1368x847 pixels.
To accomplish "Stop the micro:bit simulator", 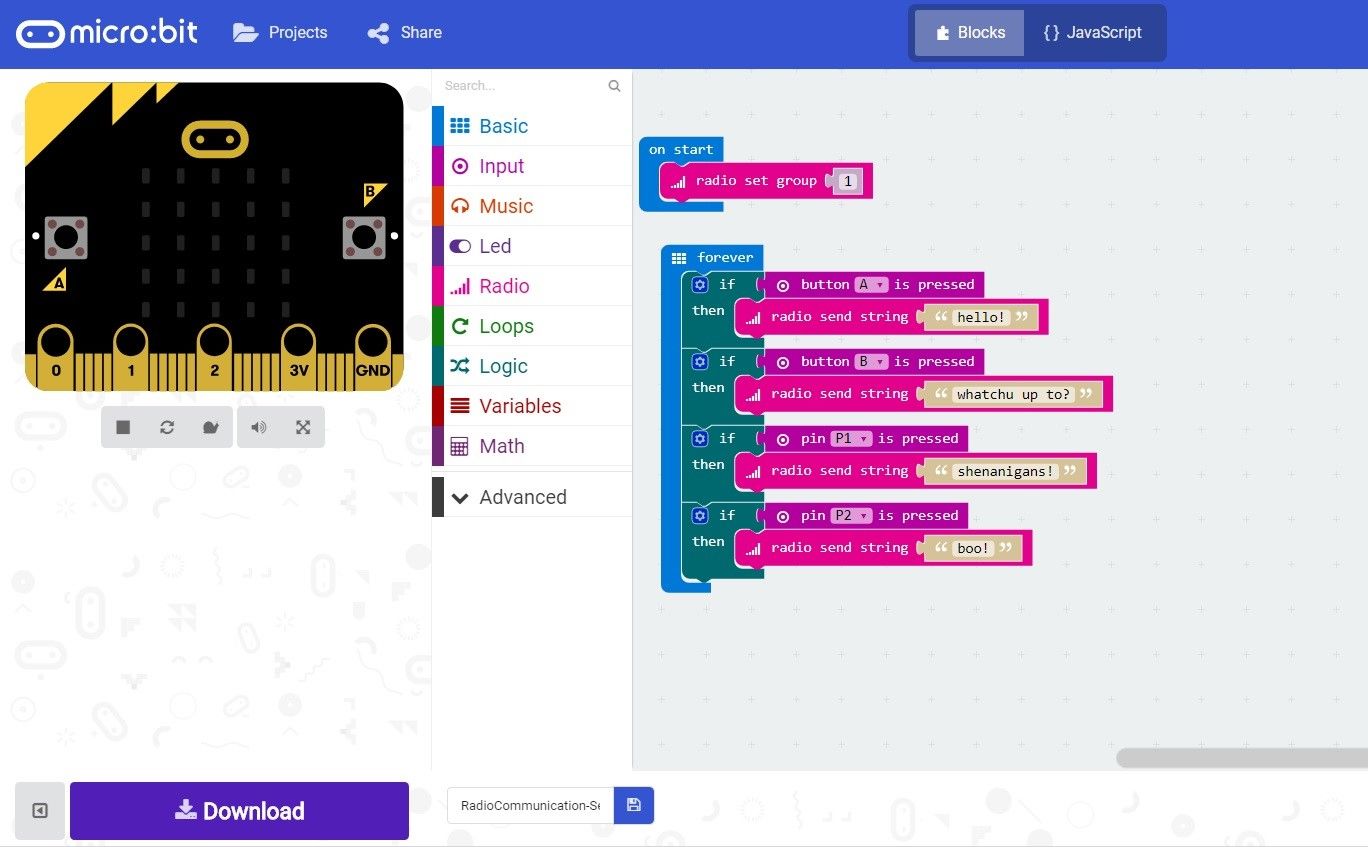I will coord(123,427).
